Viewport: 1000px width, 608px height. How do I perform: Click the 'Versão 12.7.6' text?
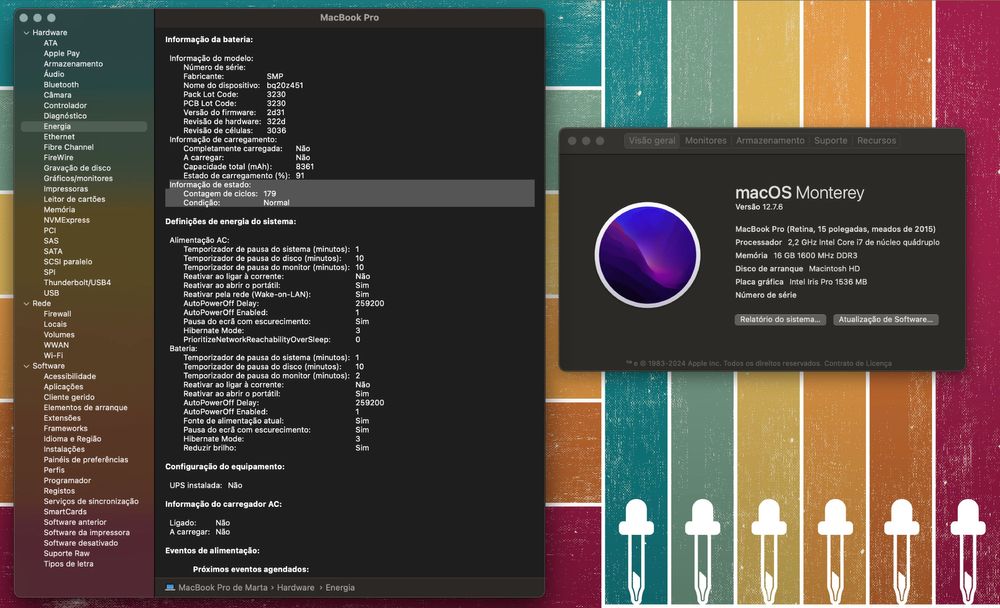(759, 207)
